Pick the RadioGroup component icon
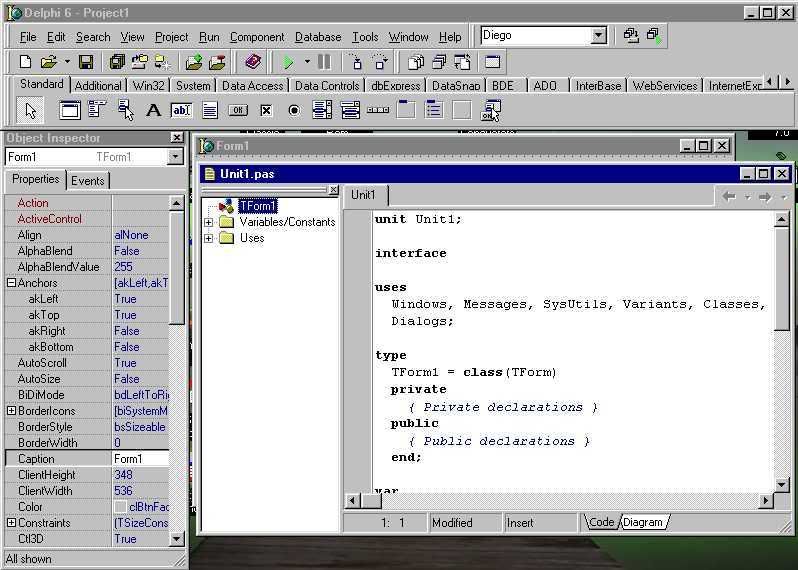Viewport: 798px width, 570px height. click(x=434, y=110)
